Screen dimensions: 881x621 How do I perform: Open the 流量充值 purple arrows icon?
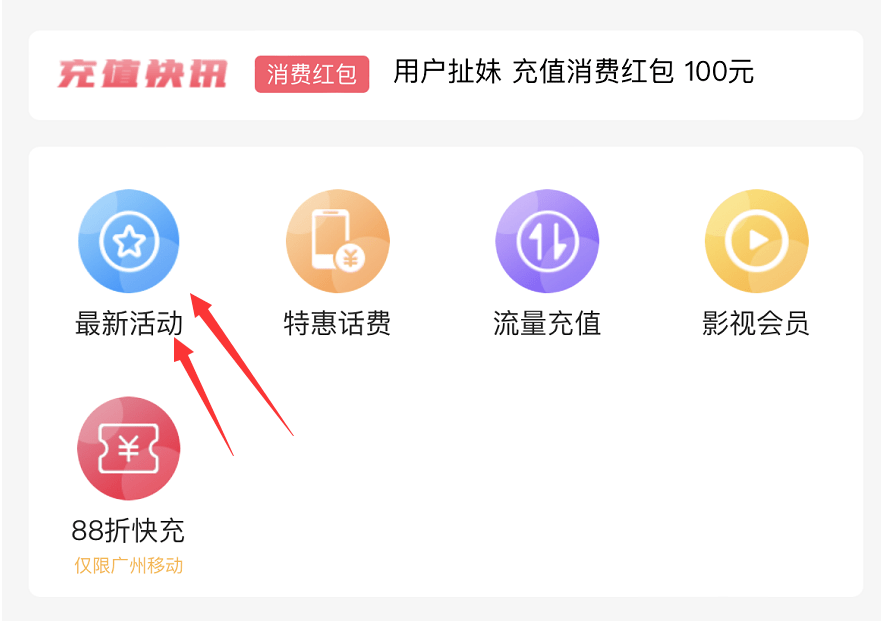tap(547, 241)
